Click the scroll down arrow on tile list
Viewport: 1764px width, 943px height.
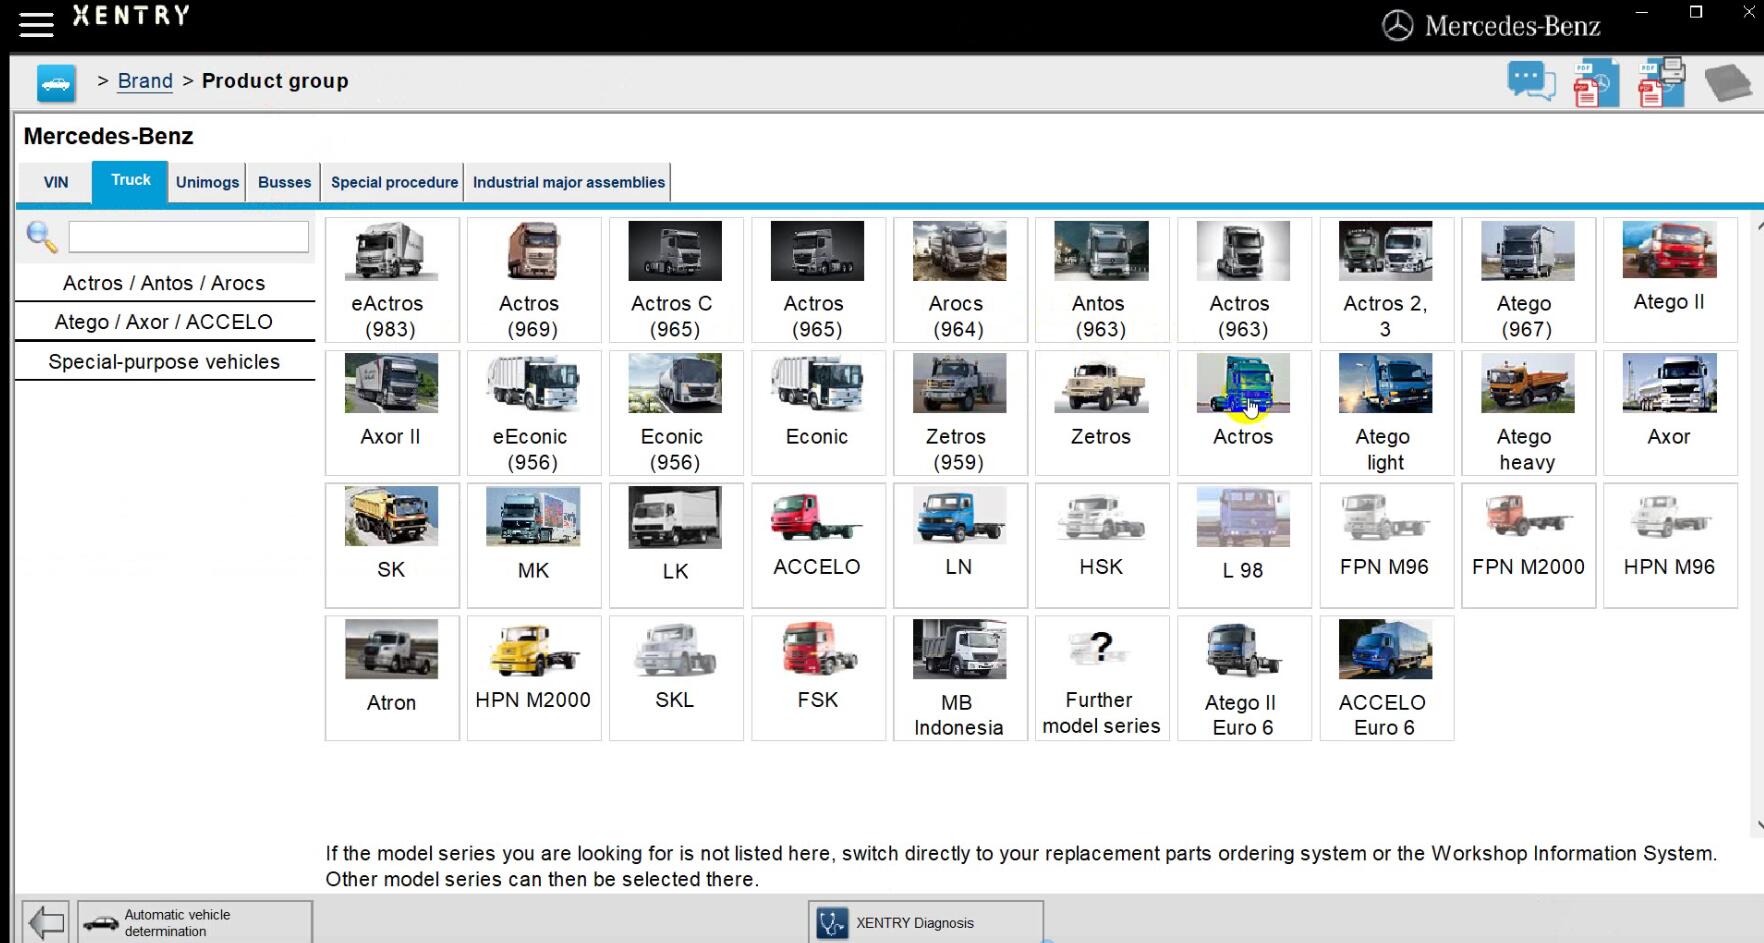point(1758,825)
